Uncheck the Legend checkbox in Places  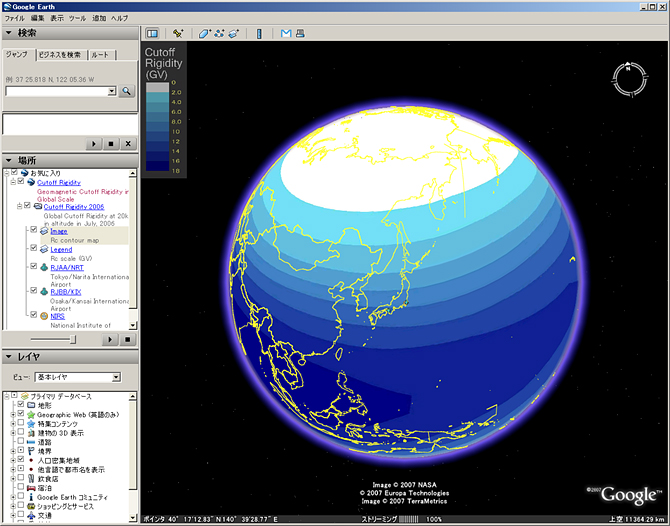point(33,248)
